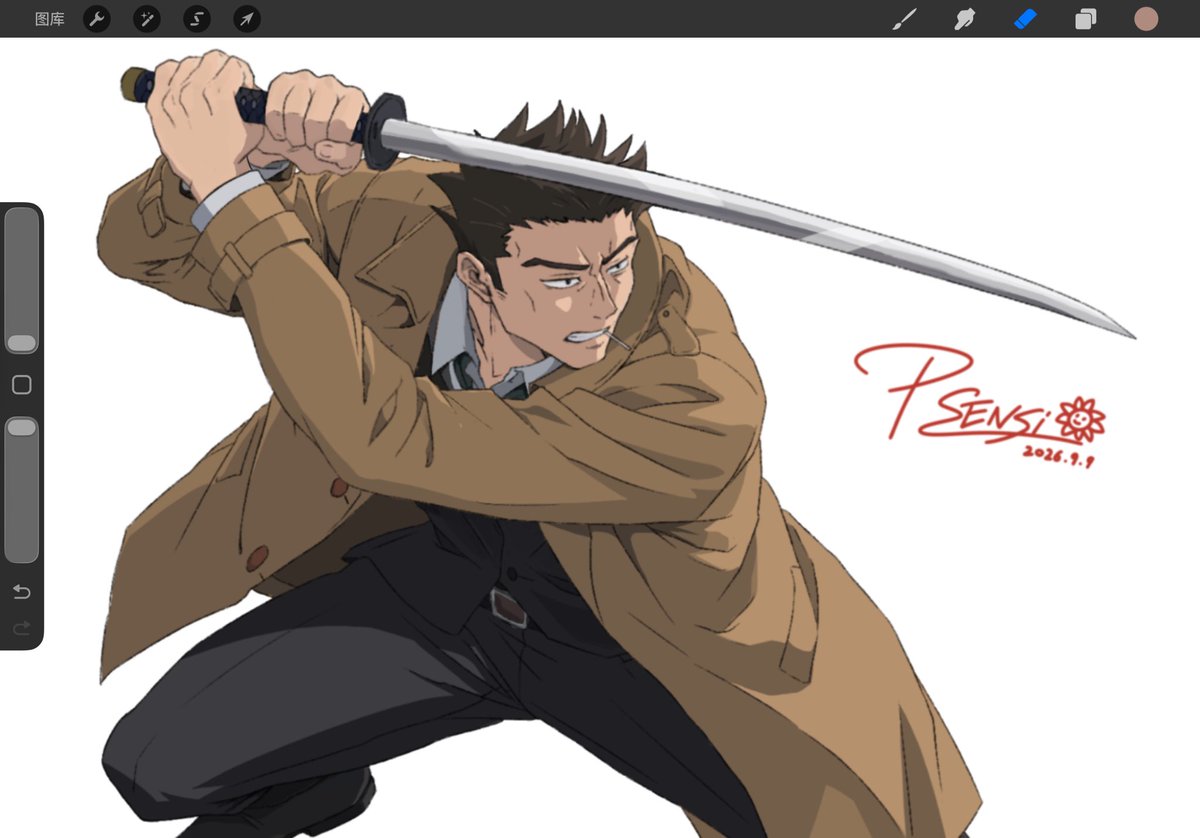Activate the Selection tool

click(x=197, y=19)
